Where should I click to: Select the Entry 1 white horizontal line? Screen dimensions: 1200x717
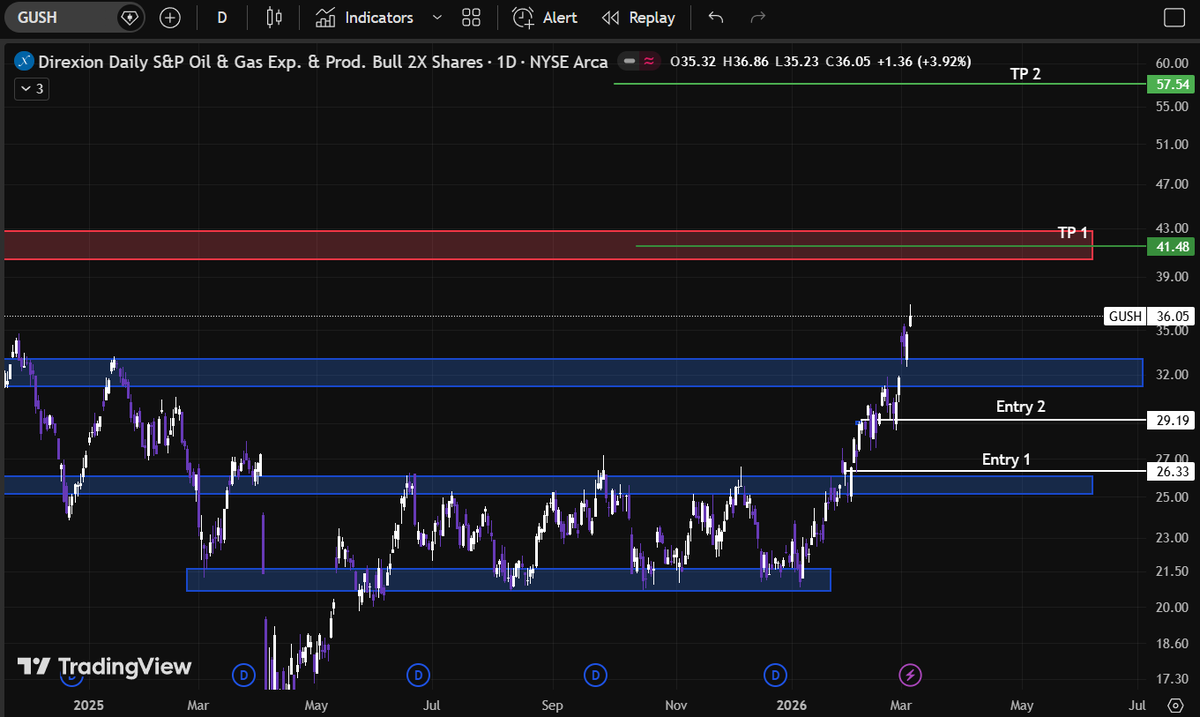click(x=996, y=470)
